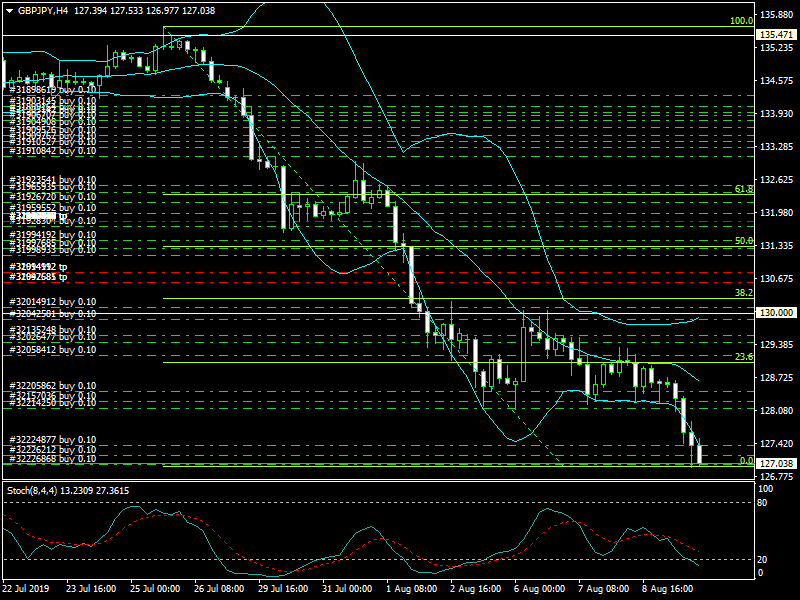Viewport: 800px width, 600px height.
Task: Click the 25 Jul 00:00 time label
Action: 155,589
